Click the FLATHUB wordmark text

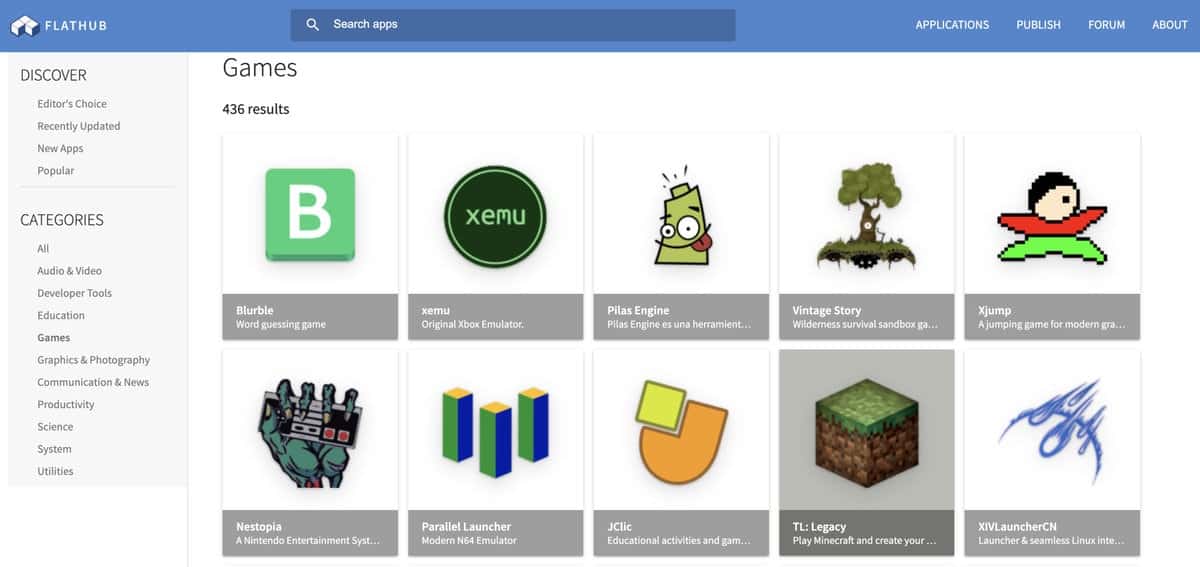(75, 27)
